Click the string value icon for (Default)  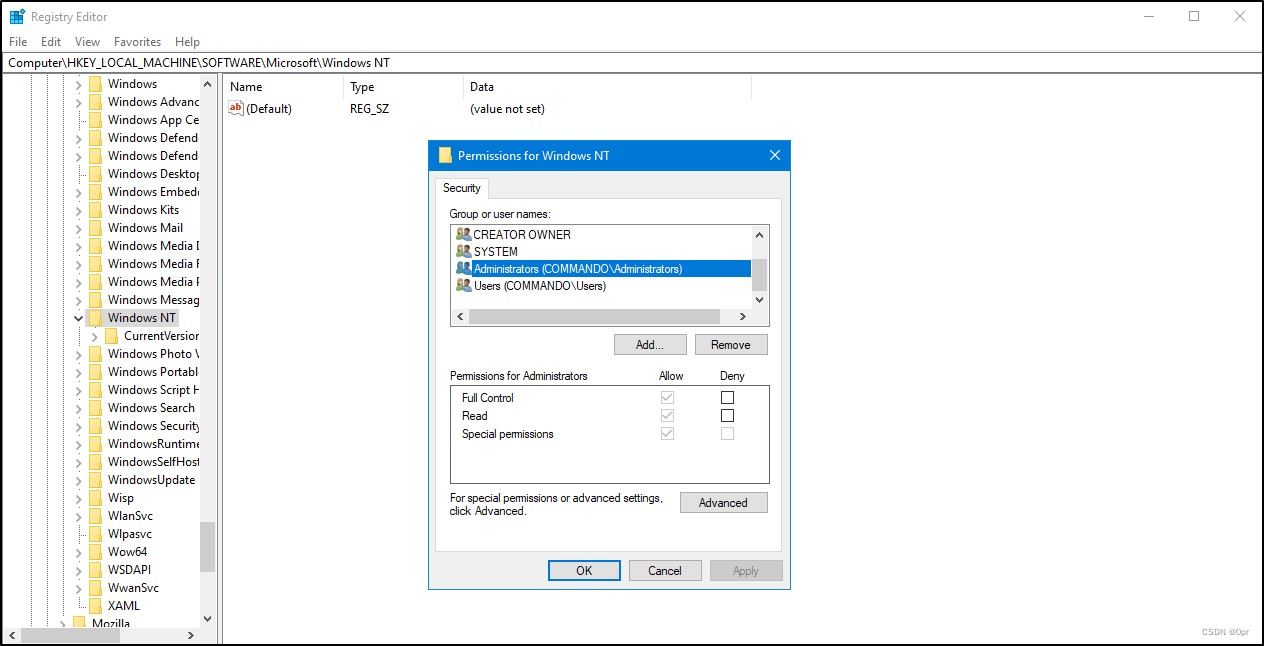pyautogui.click(x=236, y=108)
